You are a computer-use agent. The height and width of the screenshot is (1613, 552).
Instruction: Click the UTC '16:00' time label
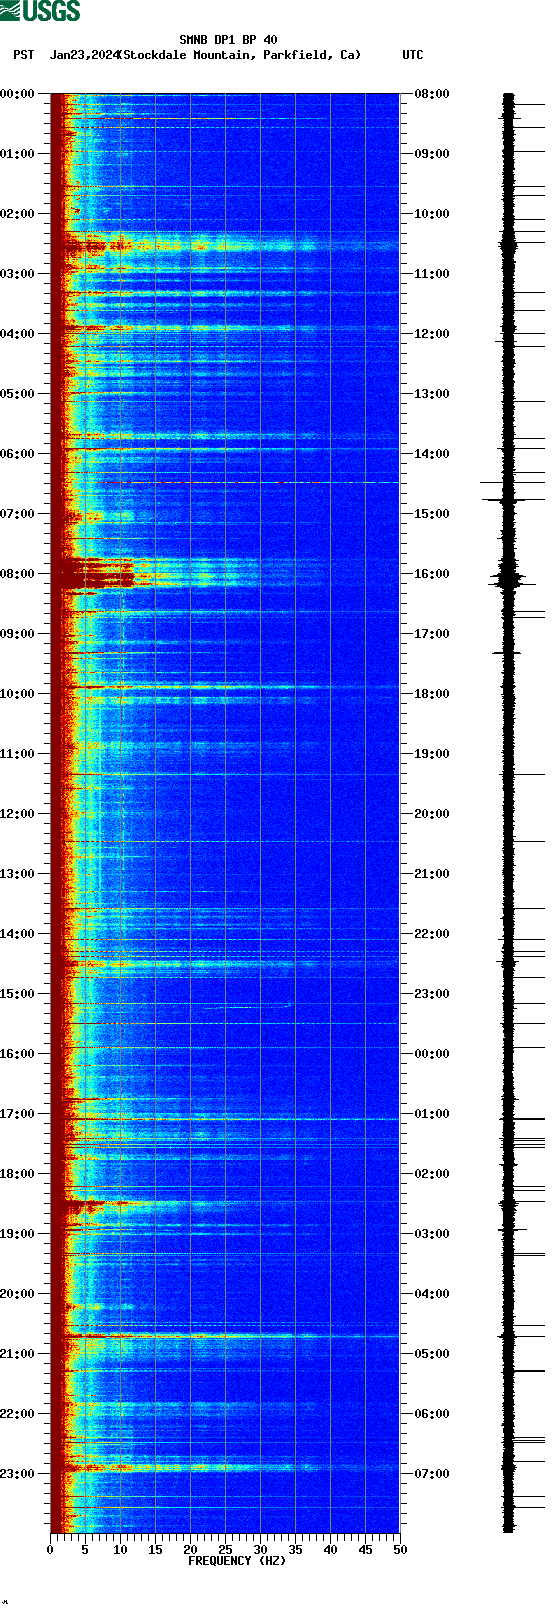[432, 574]
